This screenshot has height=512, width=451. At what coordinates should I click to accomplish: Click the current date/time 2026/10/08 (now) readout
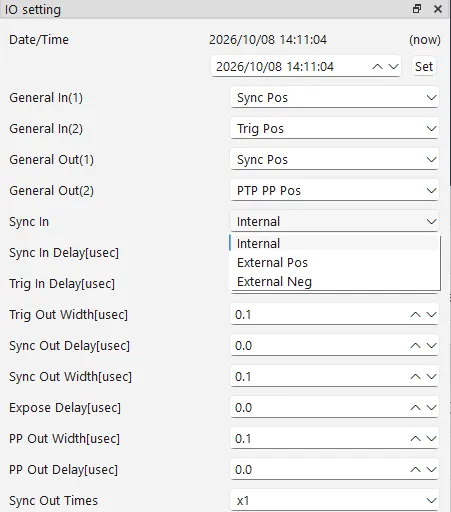(268, 40)
